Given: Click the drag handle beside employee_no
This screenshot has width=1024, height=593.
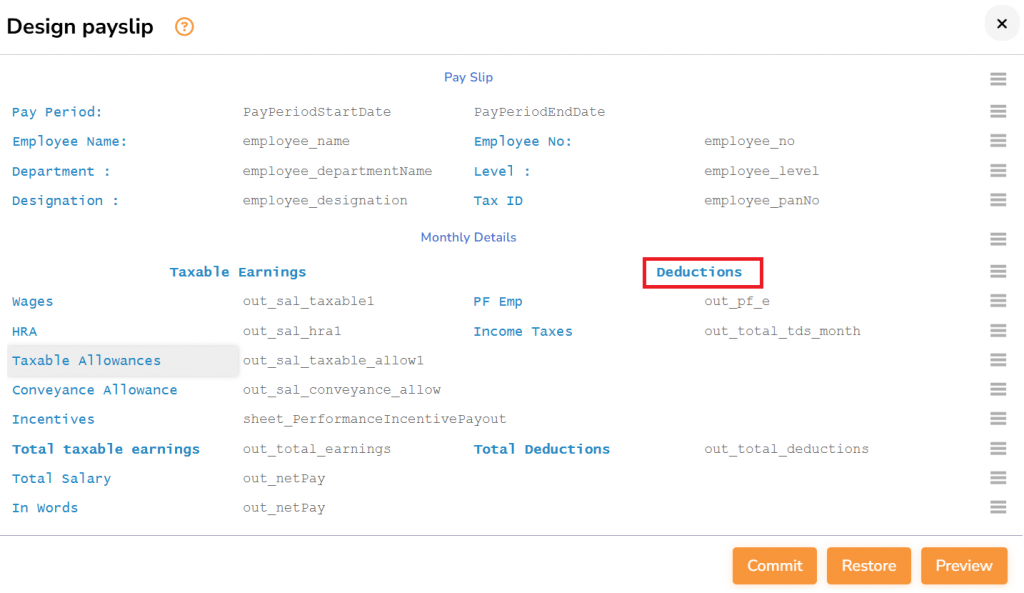Looking at the screenshot, I should tap(997, 141).
